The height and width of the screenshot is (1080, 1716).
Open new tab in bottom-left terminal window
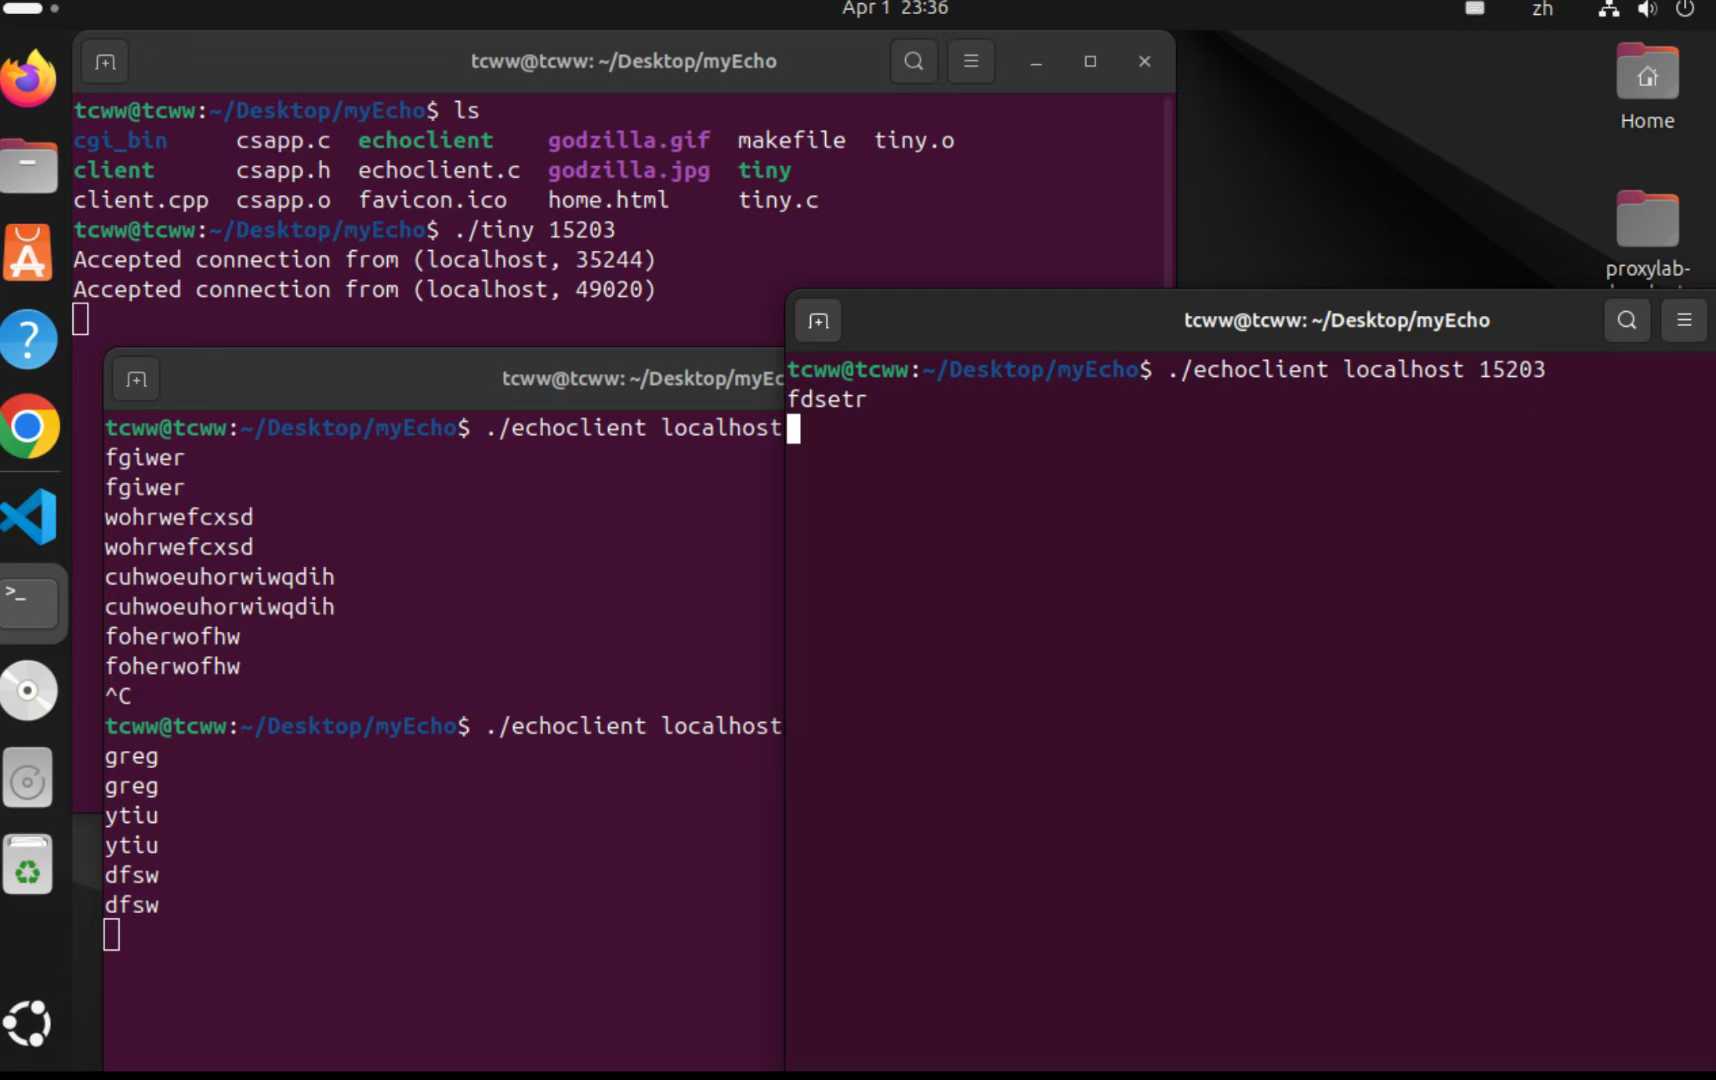(137, 379)
